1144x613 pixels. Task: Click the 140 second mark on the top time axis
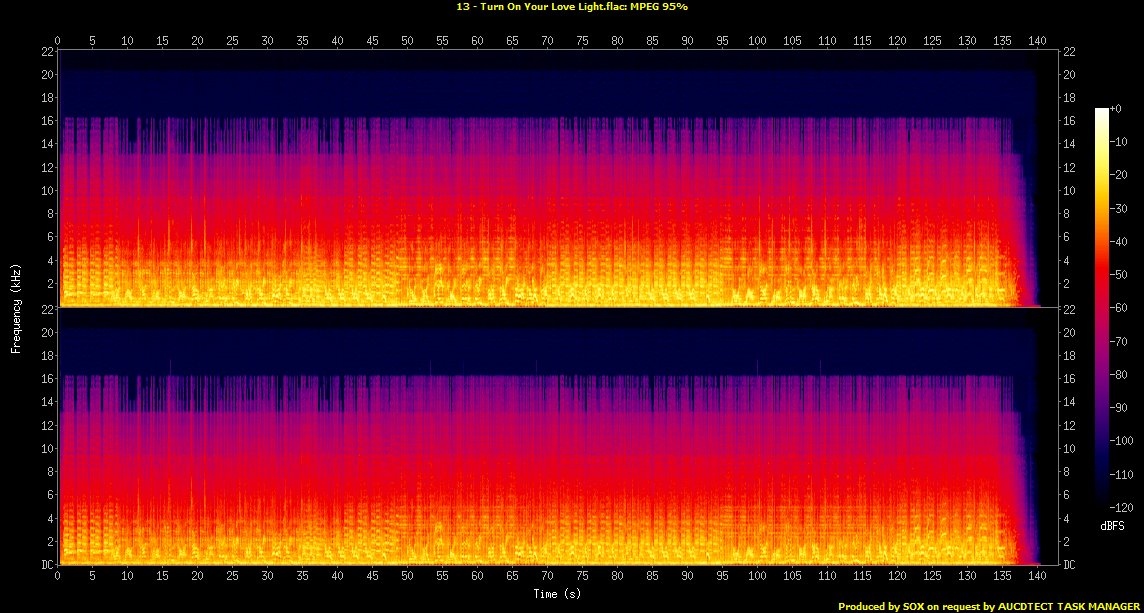tap(1037, 41)
